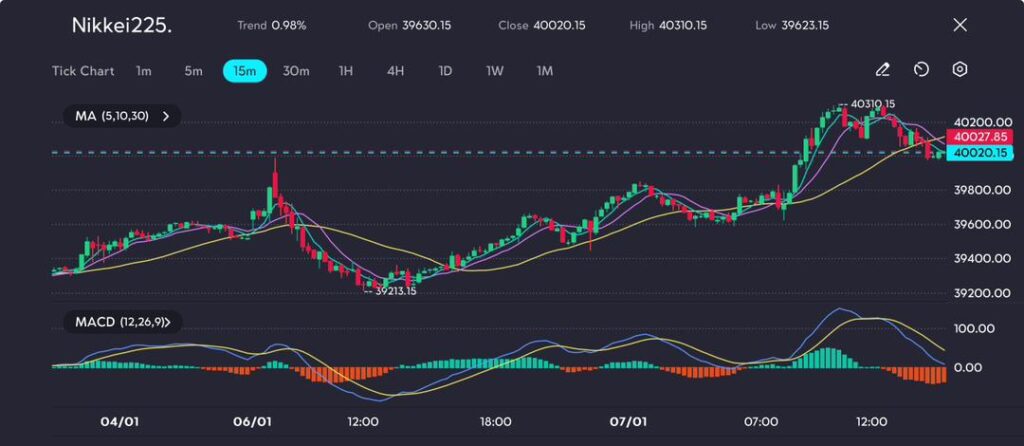The image size is (1024, 446).
Task: Select the pencil drawing tool icon
Action: [882, 70]
